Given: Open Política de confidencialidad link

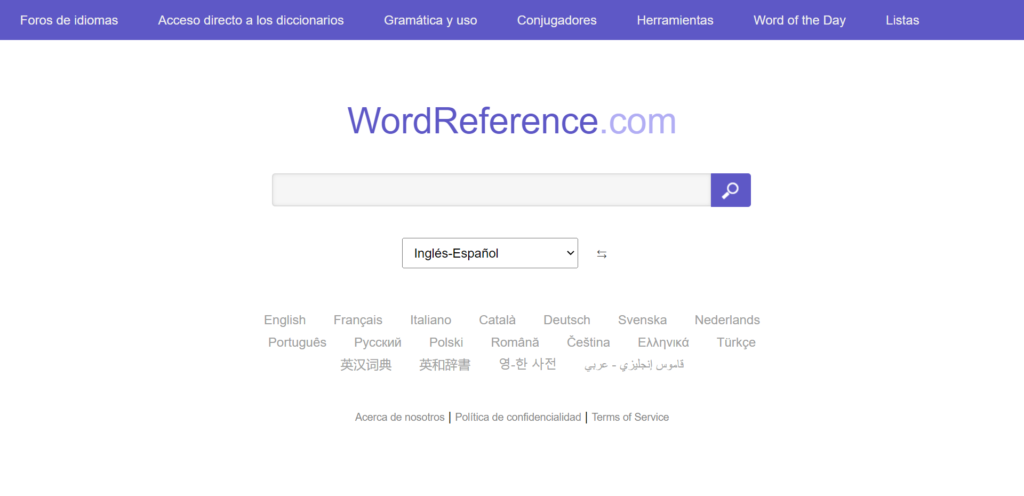Looking at the screenshot, I should 518,417.
